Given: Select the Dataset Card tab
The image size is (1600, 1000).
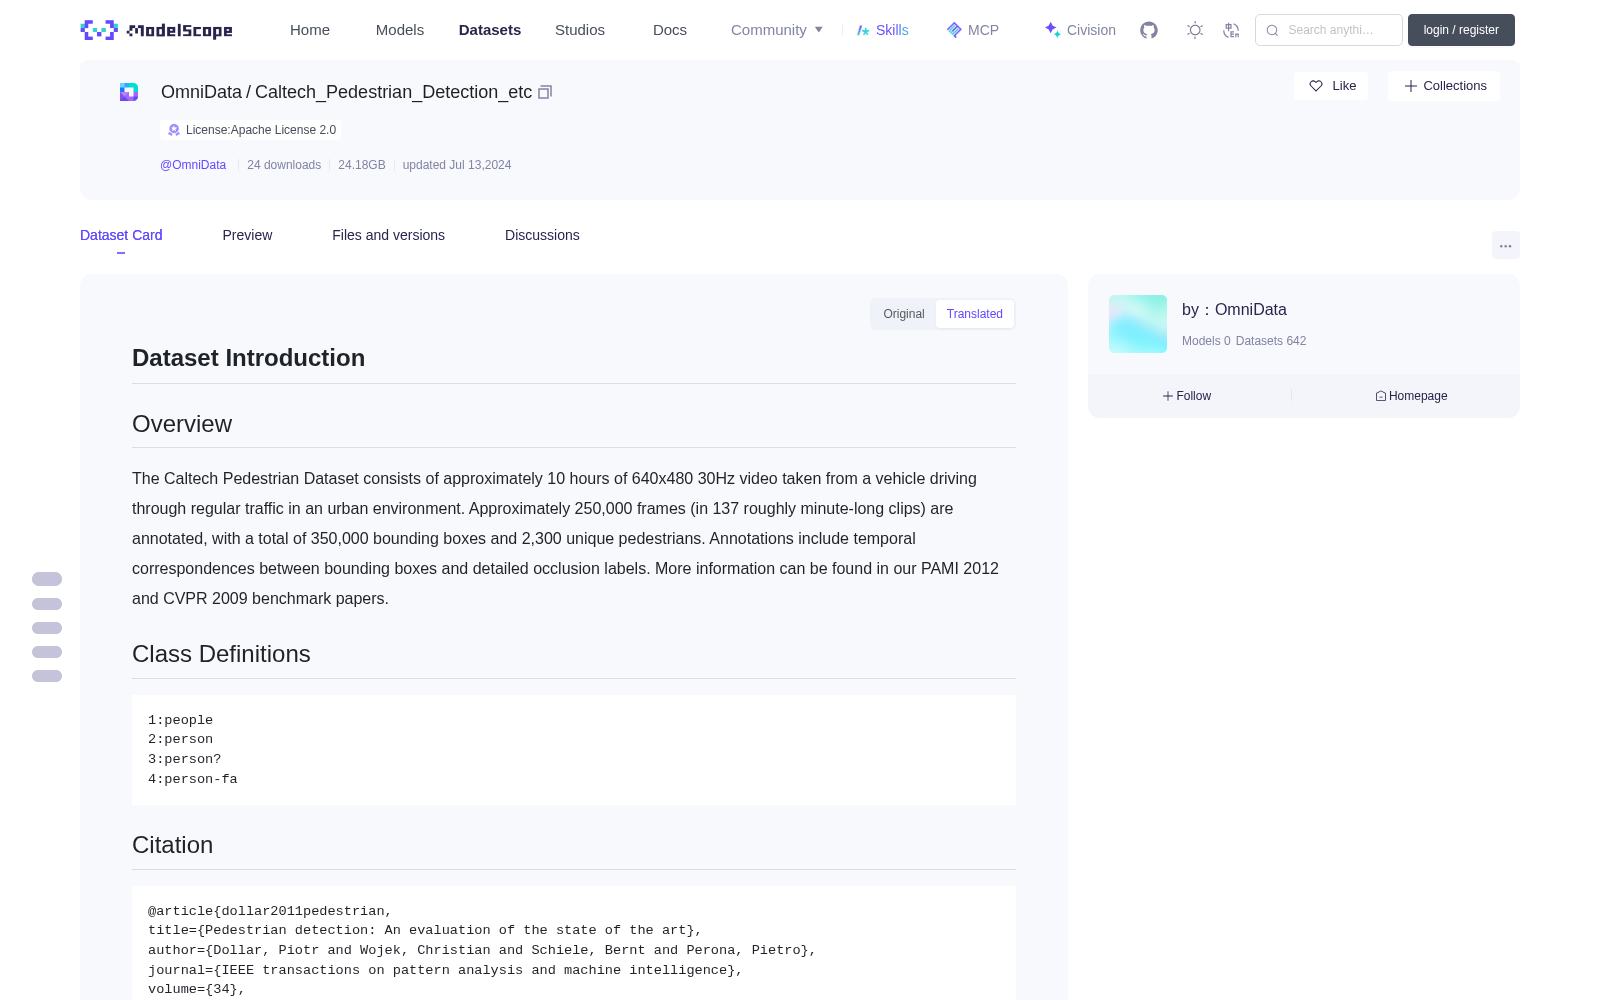Looking at the screenshot, I should (x=121, y=235).
